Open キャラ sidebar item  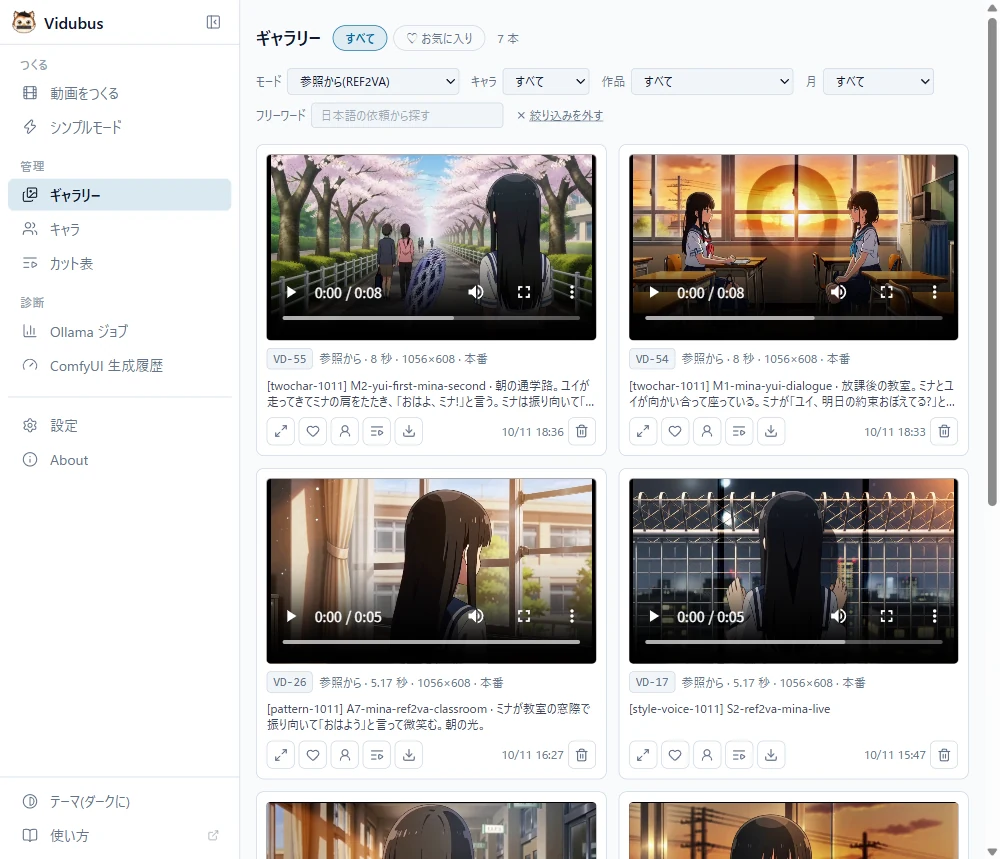[120, 229]
